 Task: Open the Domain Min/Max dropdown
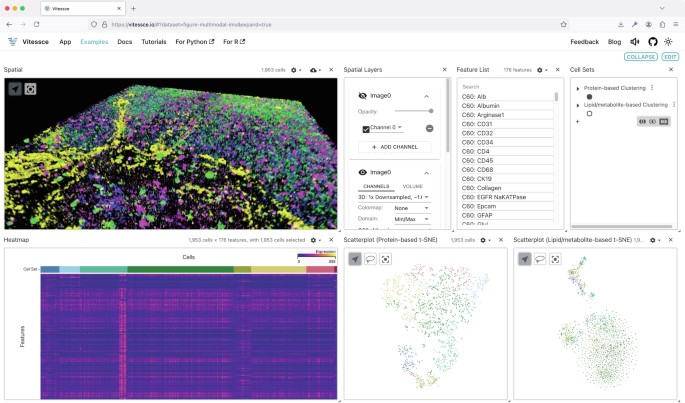click(411, 219)
